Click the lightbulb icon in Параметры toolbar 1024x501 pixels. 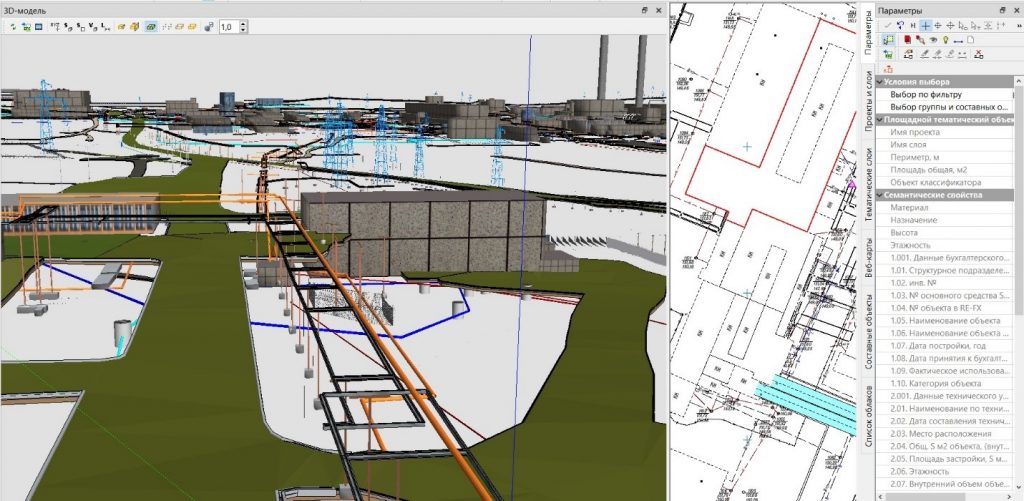(x=943, y=39)
